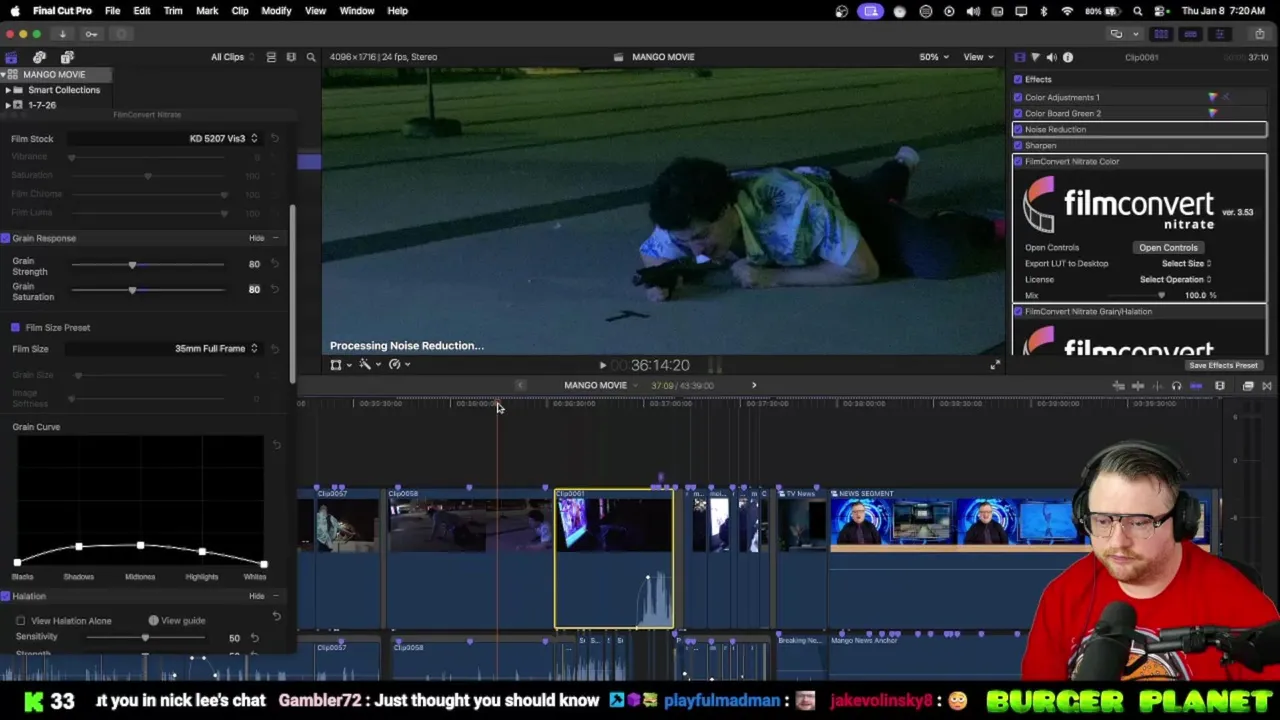Disable FilmConvert Nitrate Color effect
Screen dimensions: 1280x720
1018,161
